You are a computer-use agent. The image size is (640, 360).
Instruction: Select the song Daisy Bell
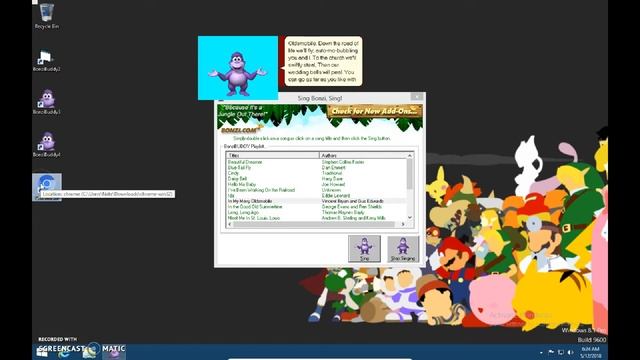(x=237, y=179)
